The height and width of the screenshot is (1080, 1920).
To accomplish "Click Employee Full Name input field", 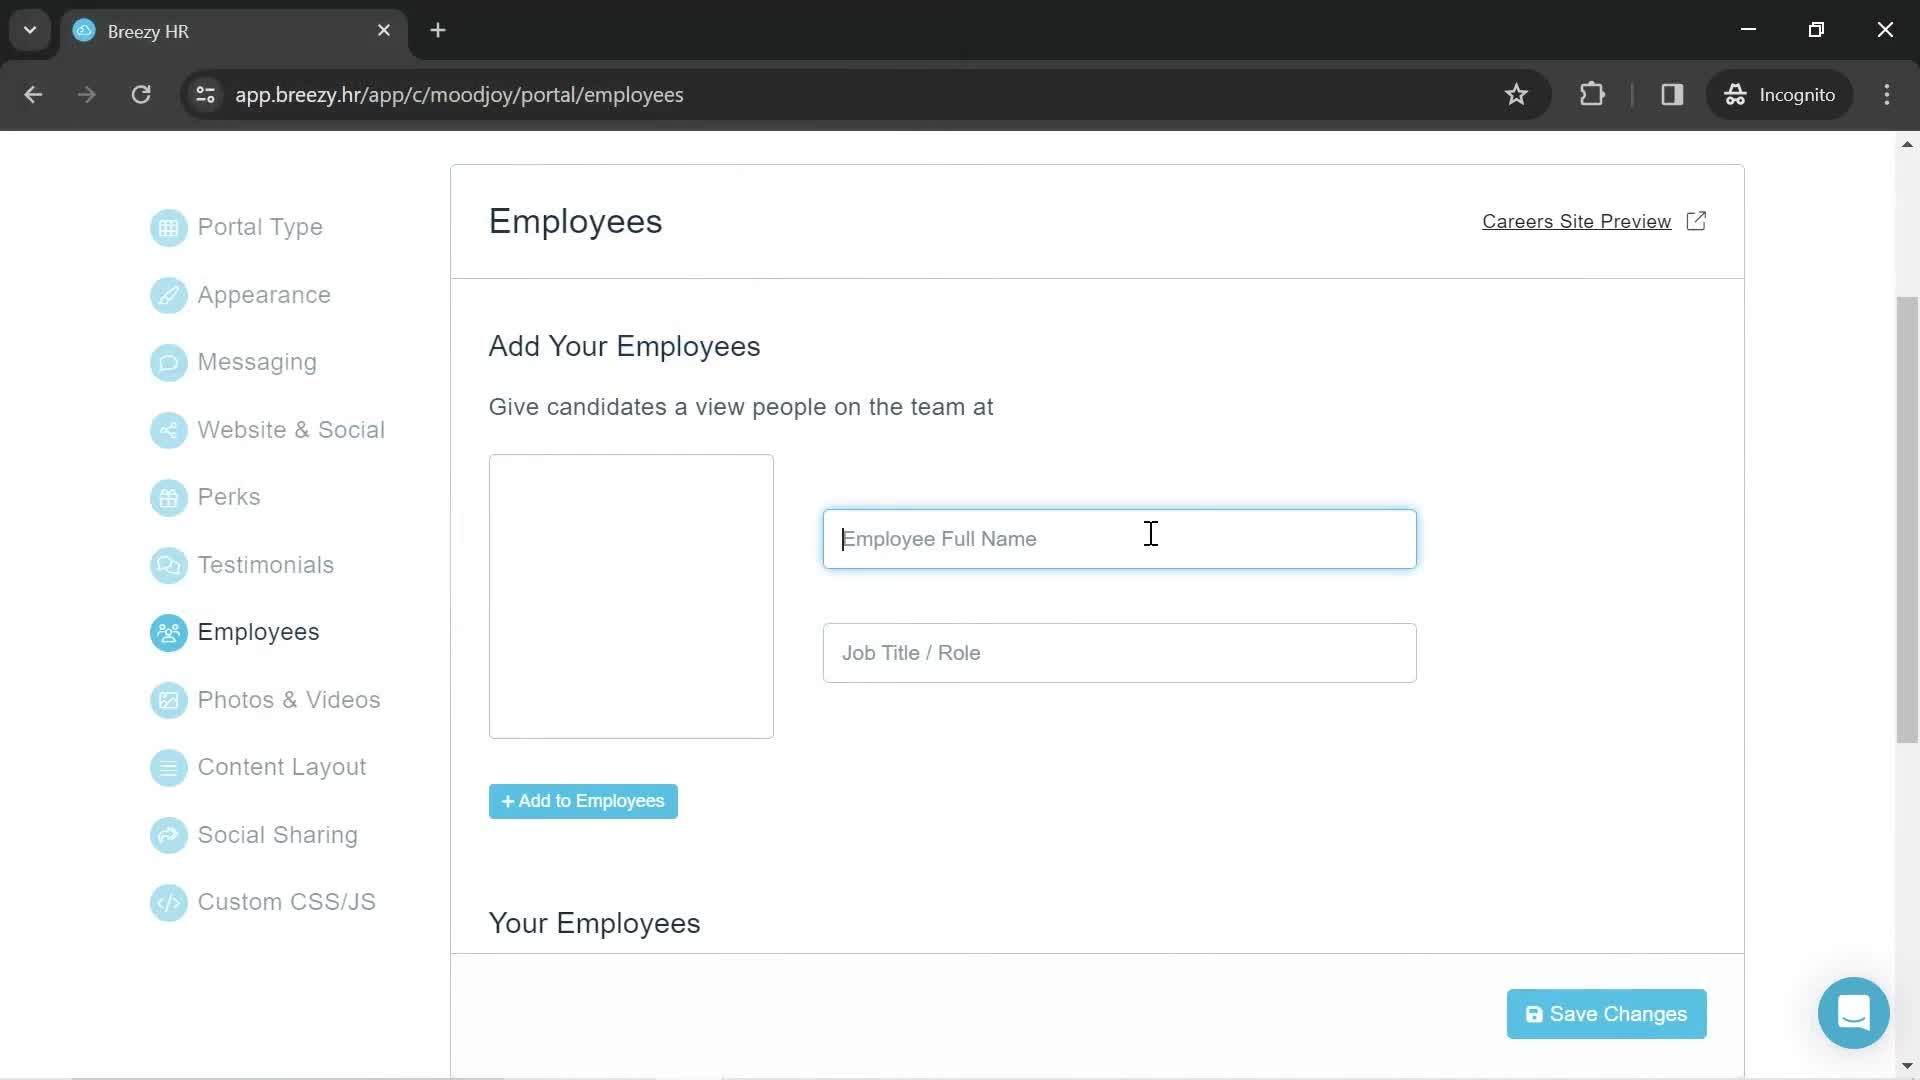I will click(x=1120, y=538).
